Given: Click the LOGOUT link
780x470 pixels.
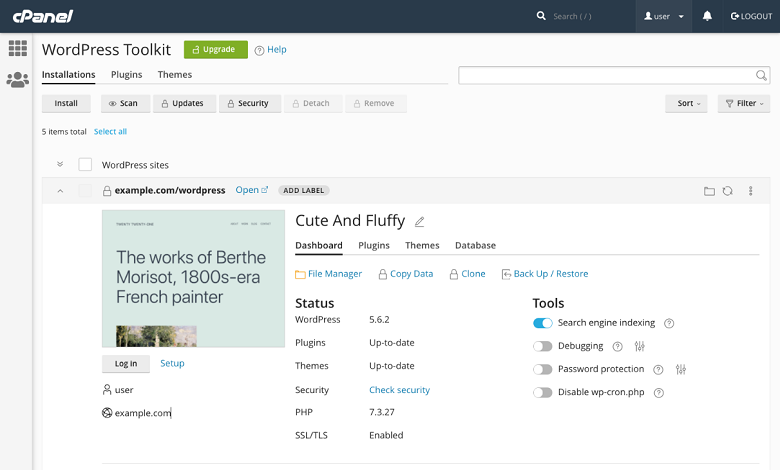Looking at the screenshot, I should click(751, 16).
